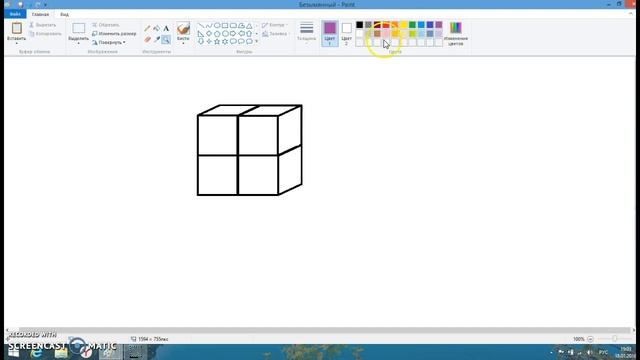Click the zoom out minus button
This screenshot has width=640, height=360.
click(590, 339)
